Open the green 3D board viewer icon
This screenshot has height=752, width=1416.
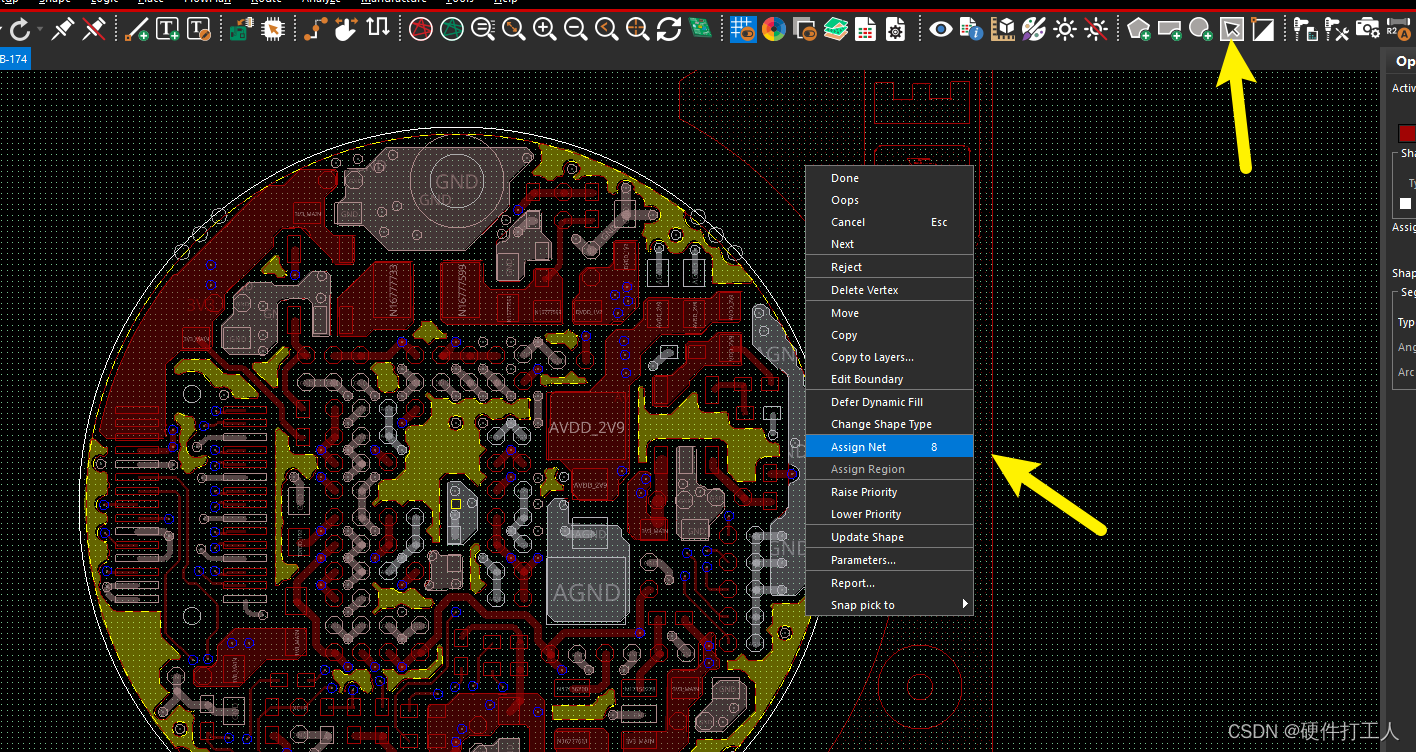[700, 29]
